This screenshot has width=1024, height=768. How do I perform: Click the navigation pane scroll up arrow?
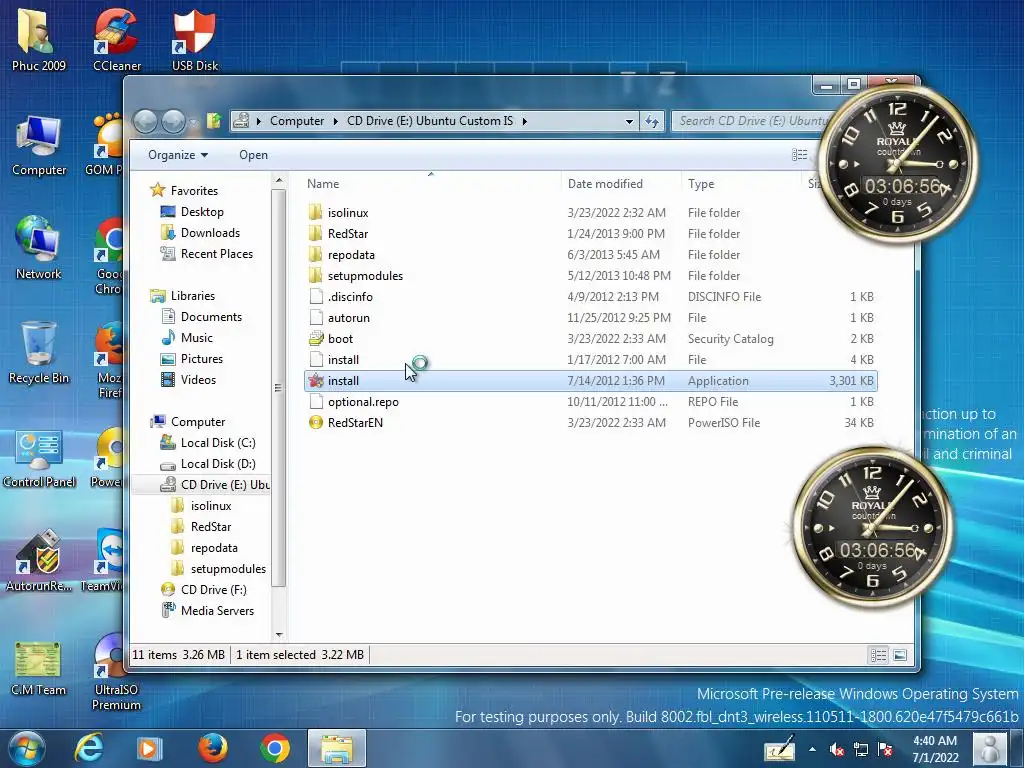click(x=279, y=180)
